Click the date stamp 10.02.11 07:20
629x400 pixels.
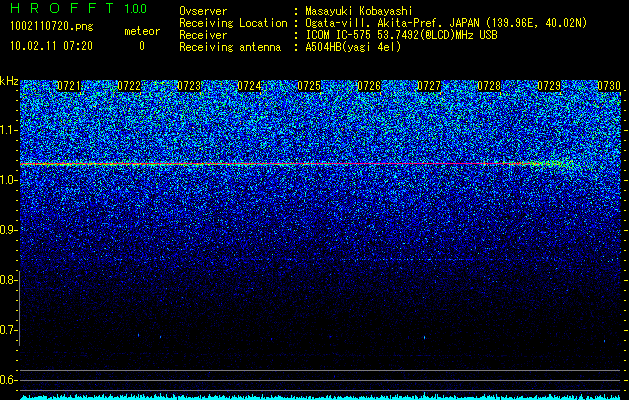(x=51, y=46)
